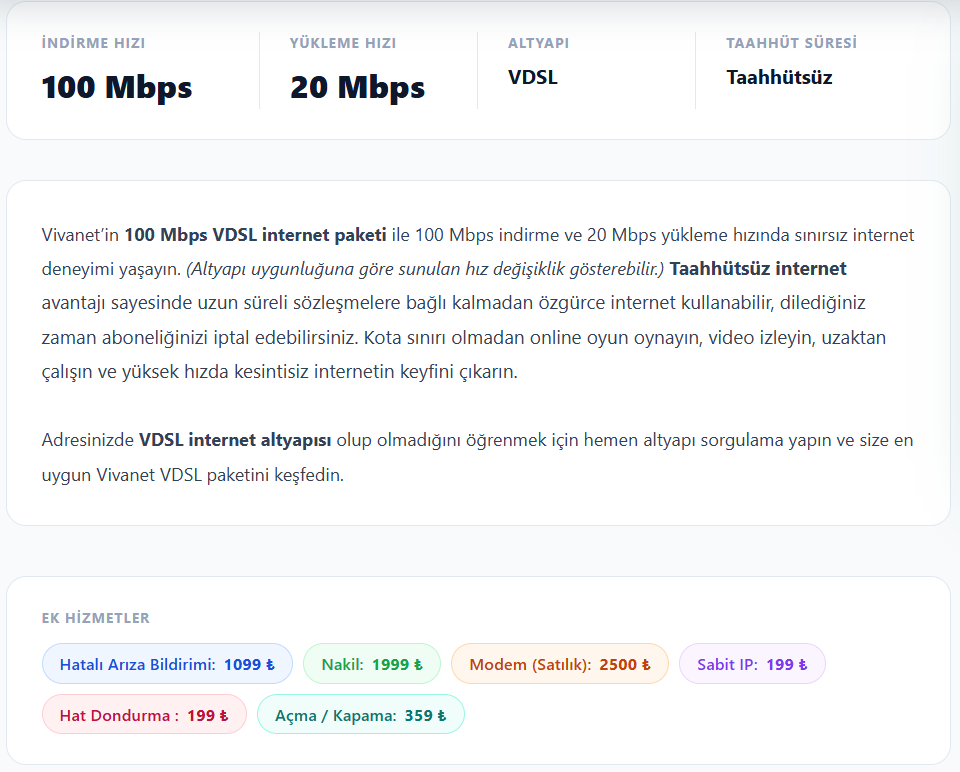Click the bold 'Taahhütsüz internet' text
960x772 pixels.
click(x=758, y=269)
